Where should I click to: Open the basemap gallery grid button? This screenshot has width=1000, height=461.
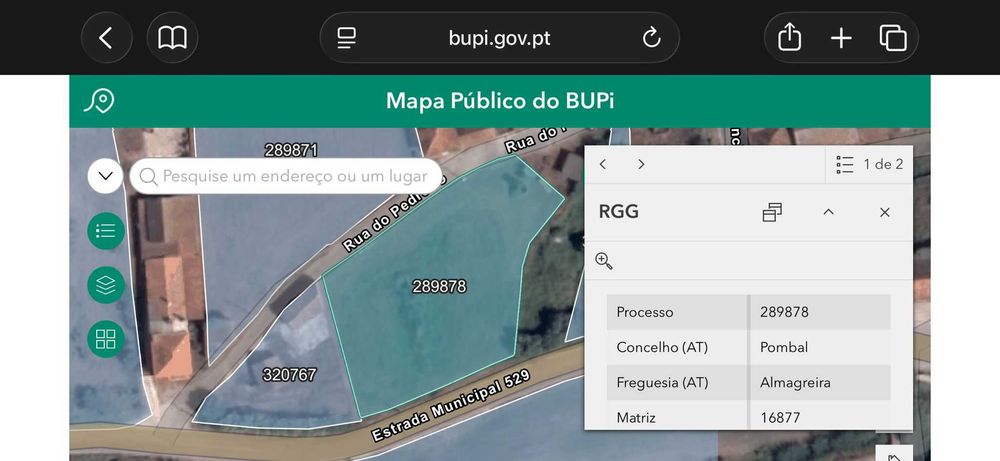106,339
